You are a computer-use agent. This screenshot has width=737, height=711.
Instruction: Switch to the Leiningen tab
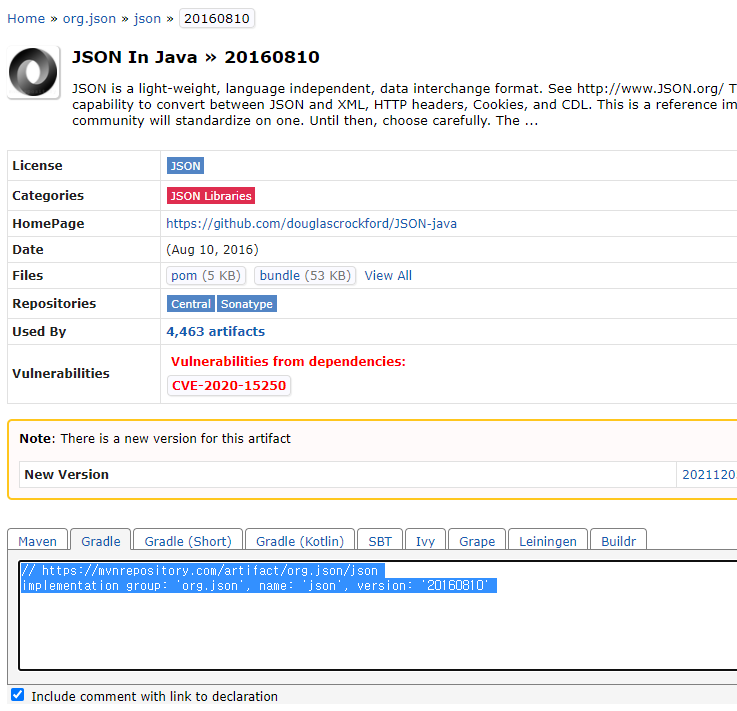click(x=548, y=541)
